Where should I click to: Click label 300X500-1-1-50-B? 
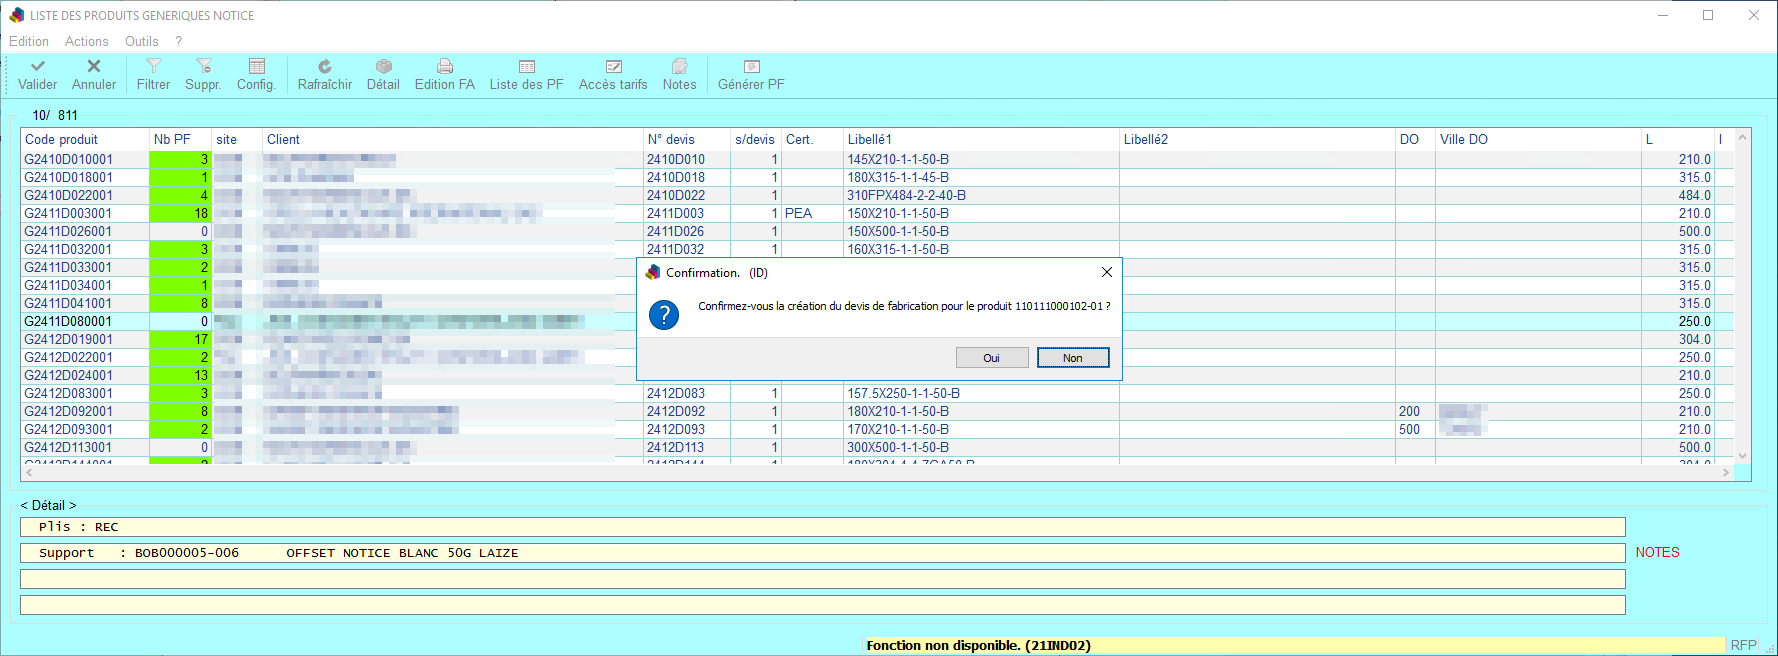coord(899,447)
